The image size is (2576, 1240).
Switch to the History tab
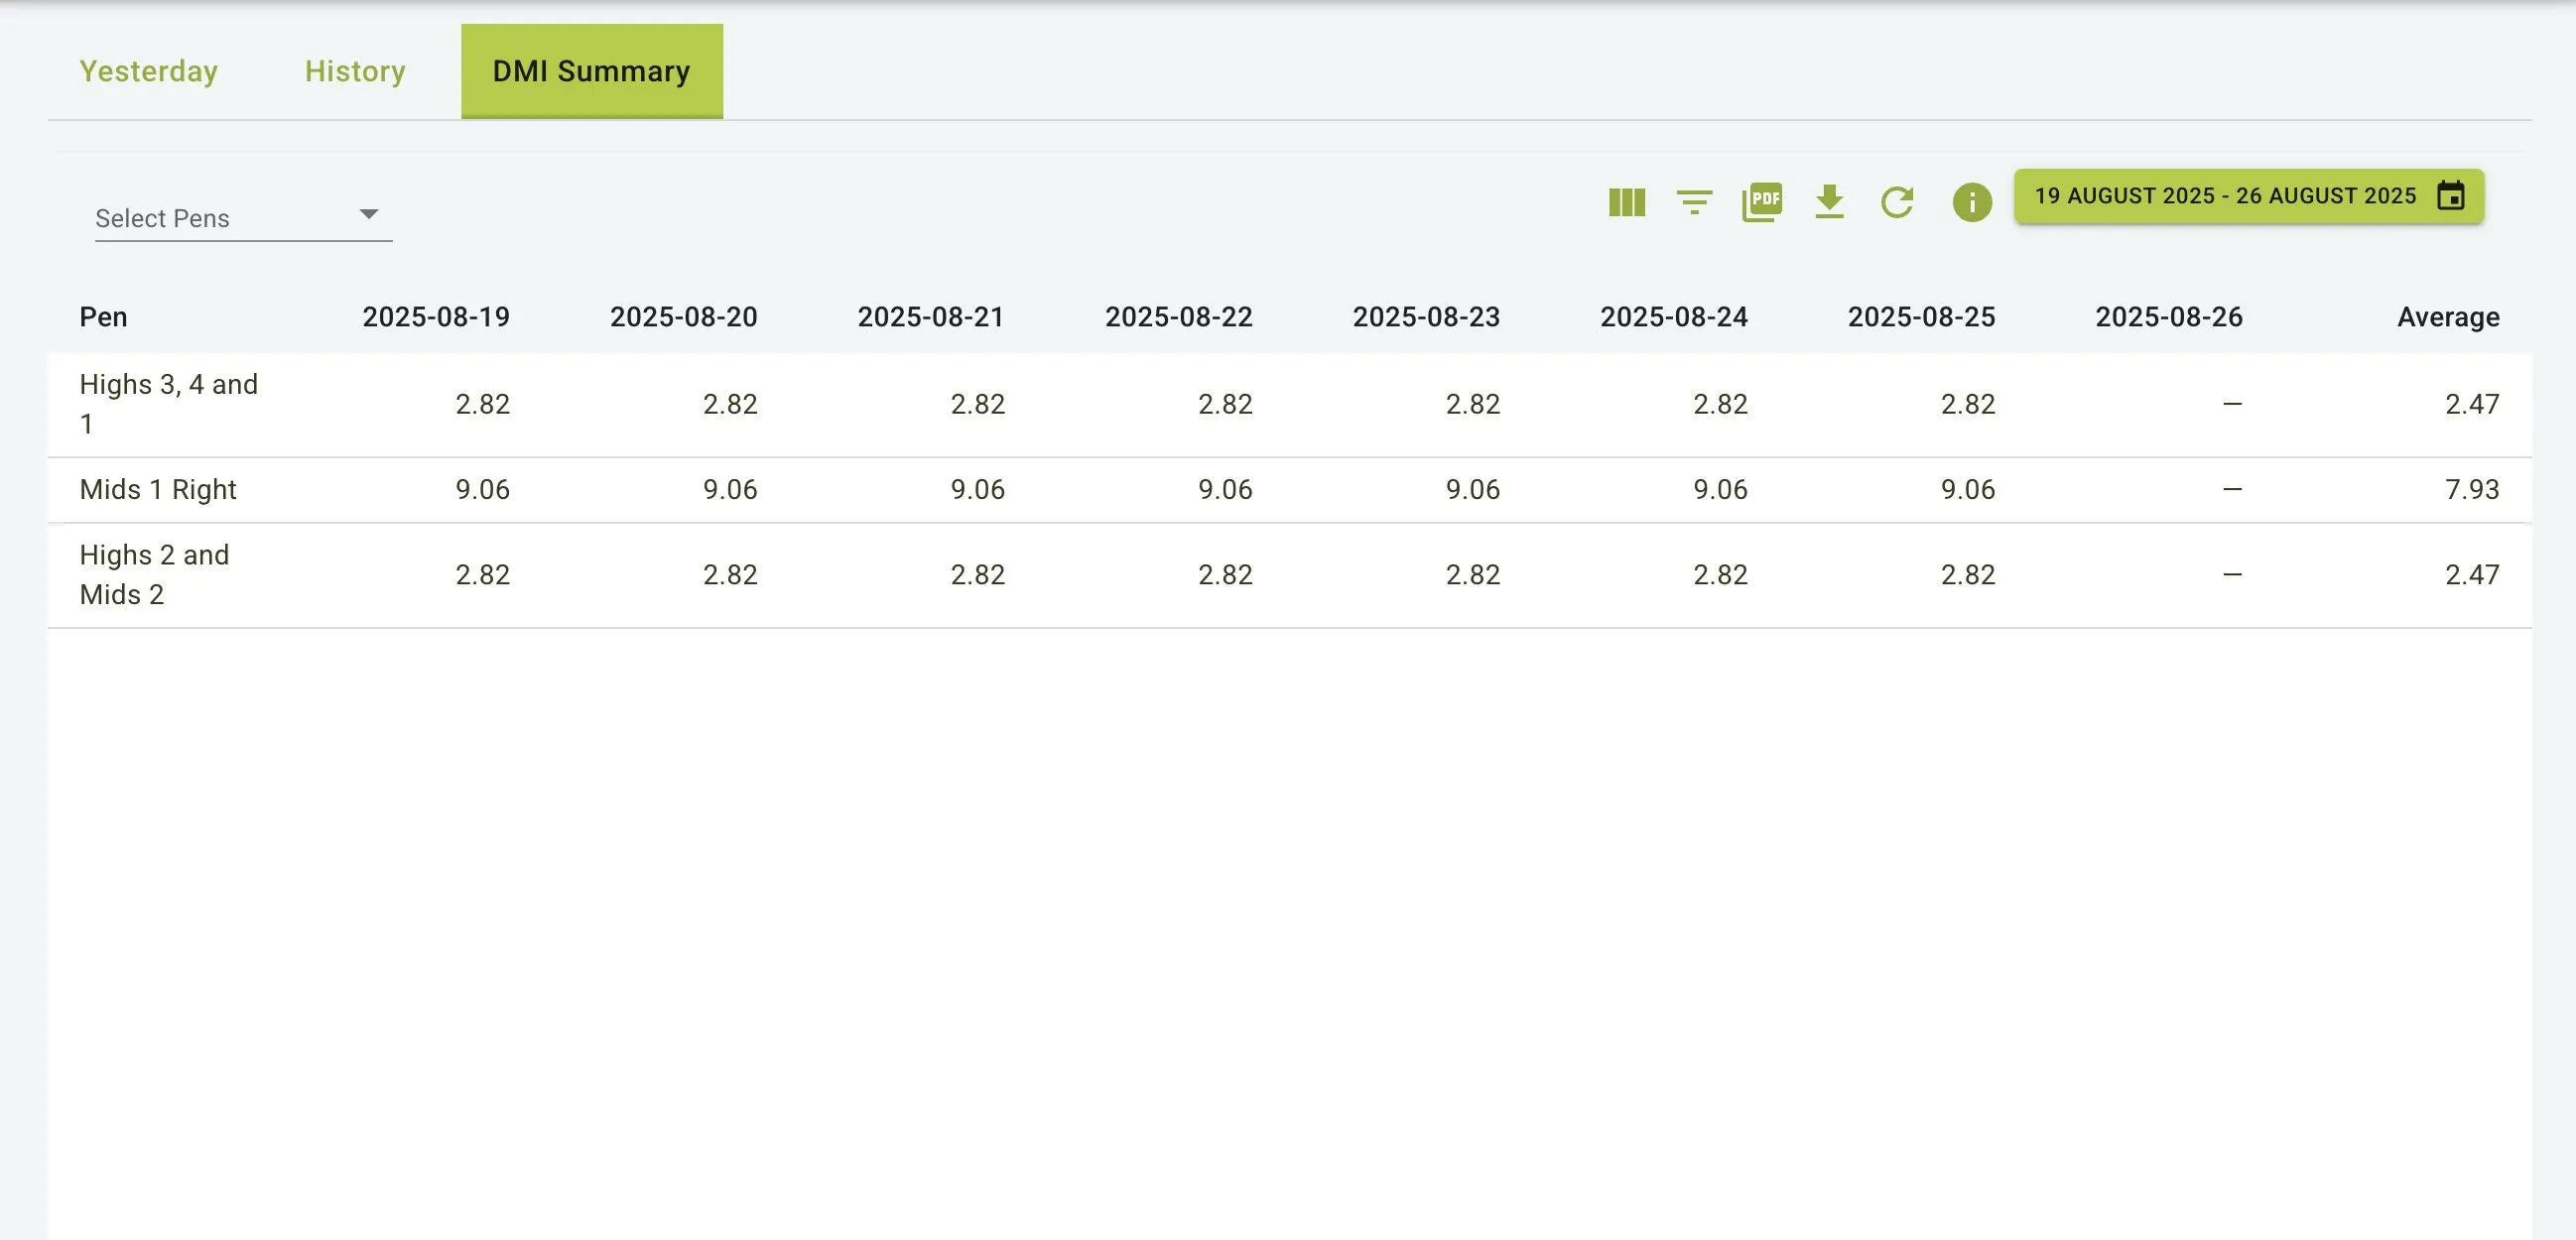tap(355, 71)
